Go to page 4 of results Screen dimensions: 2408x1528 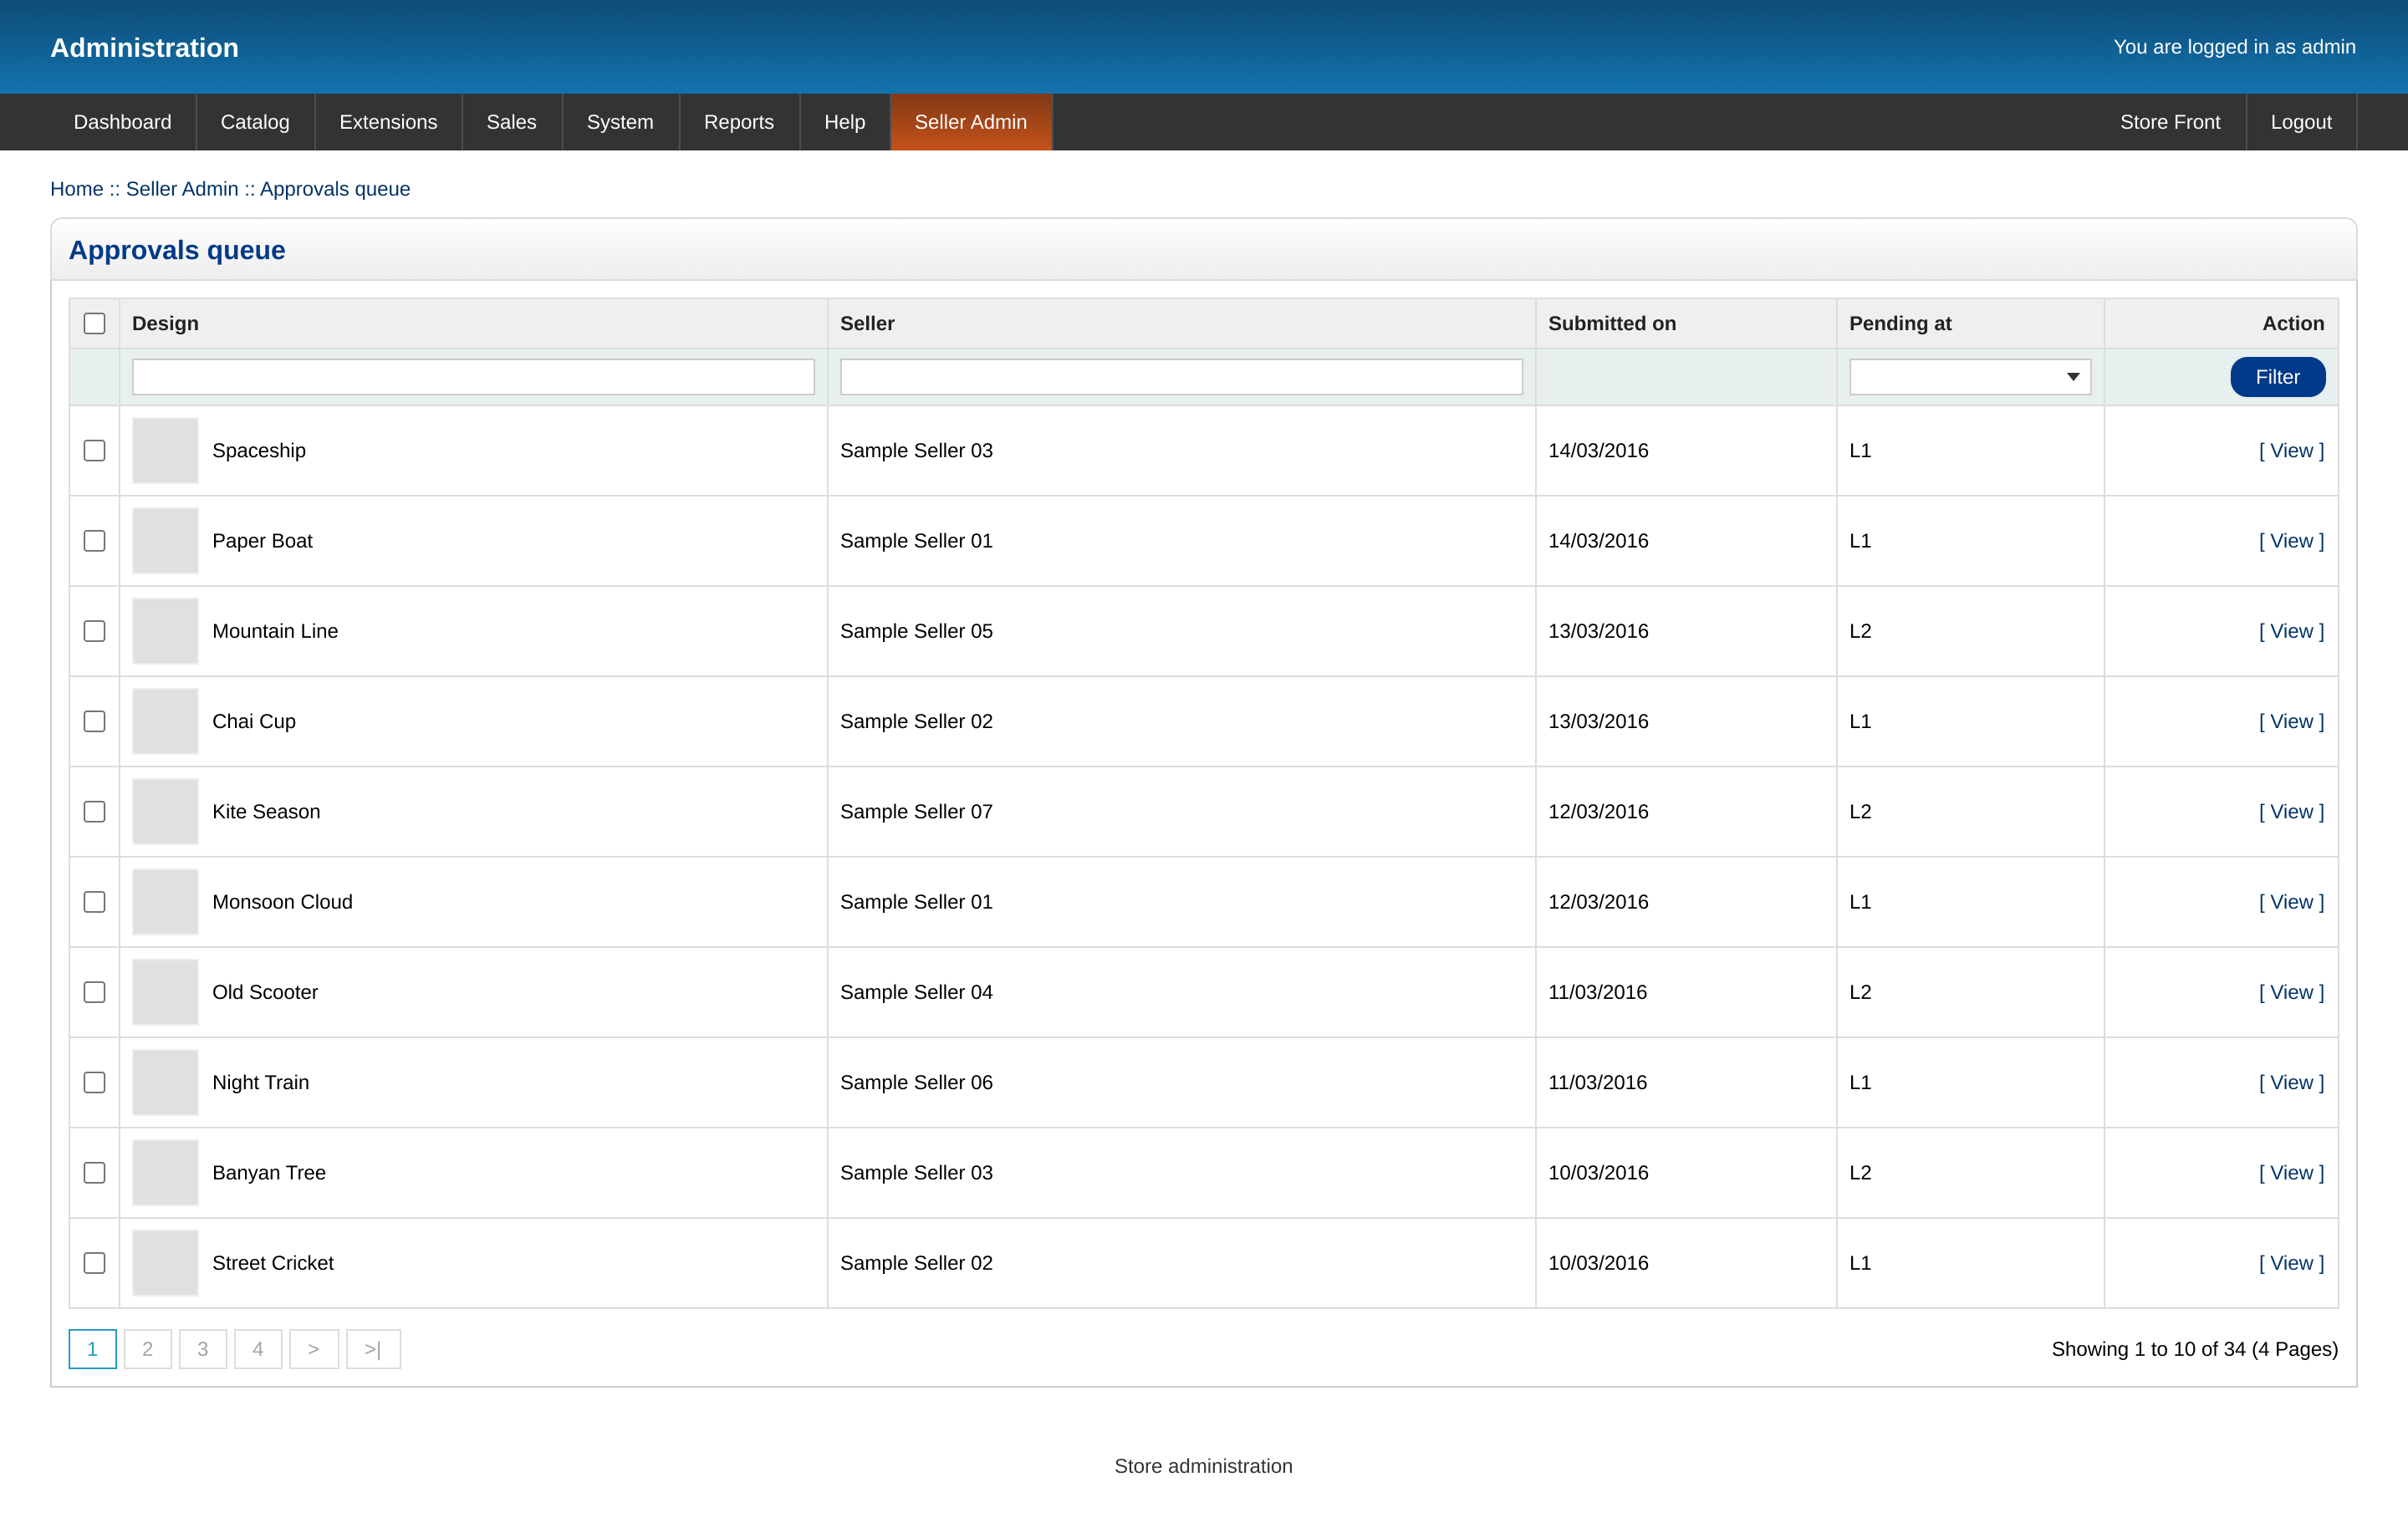(258, 1349)
